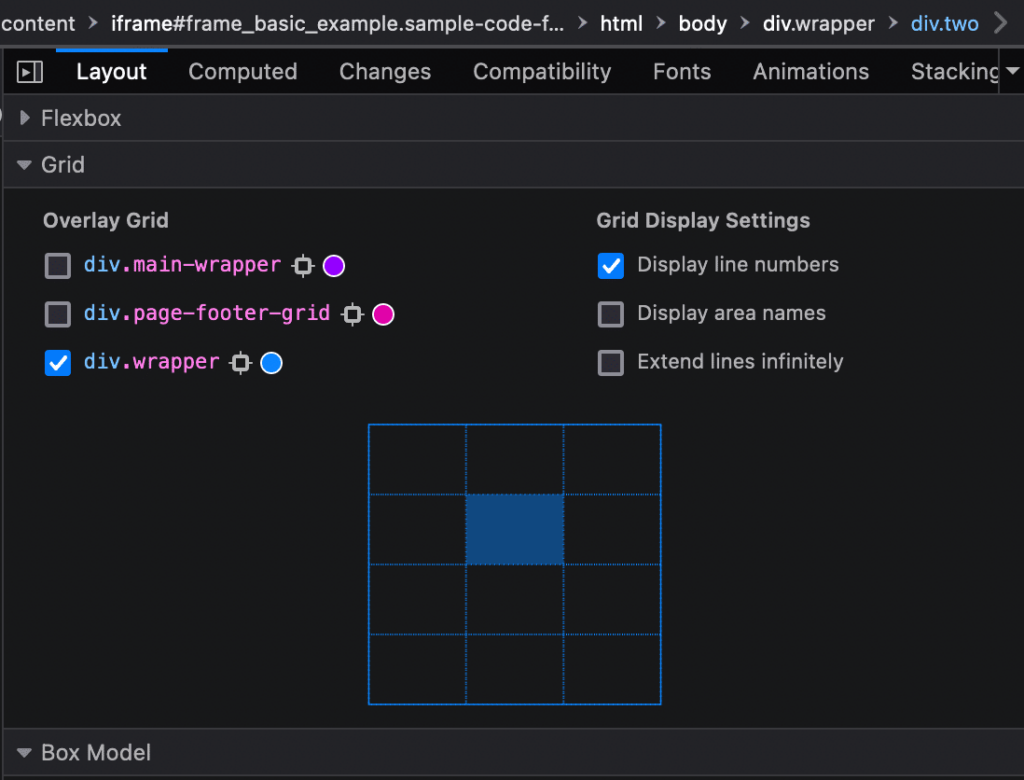Enable the div.main-wrapper grid overlay
1024x780 pixels.
click(x=57, y=265)
